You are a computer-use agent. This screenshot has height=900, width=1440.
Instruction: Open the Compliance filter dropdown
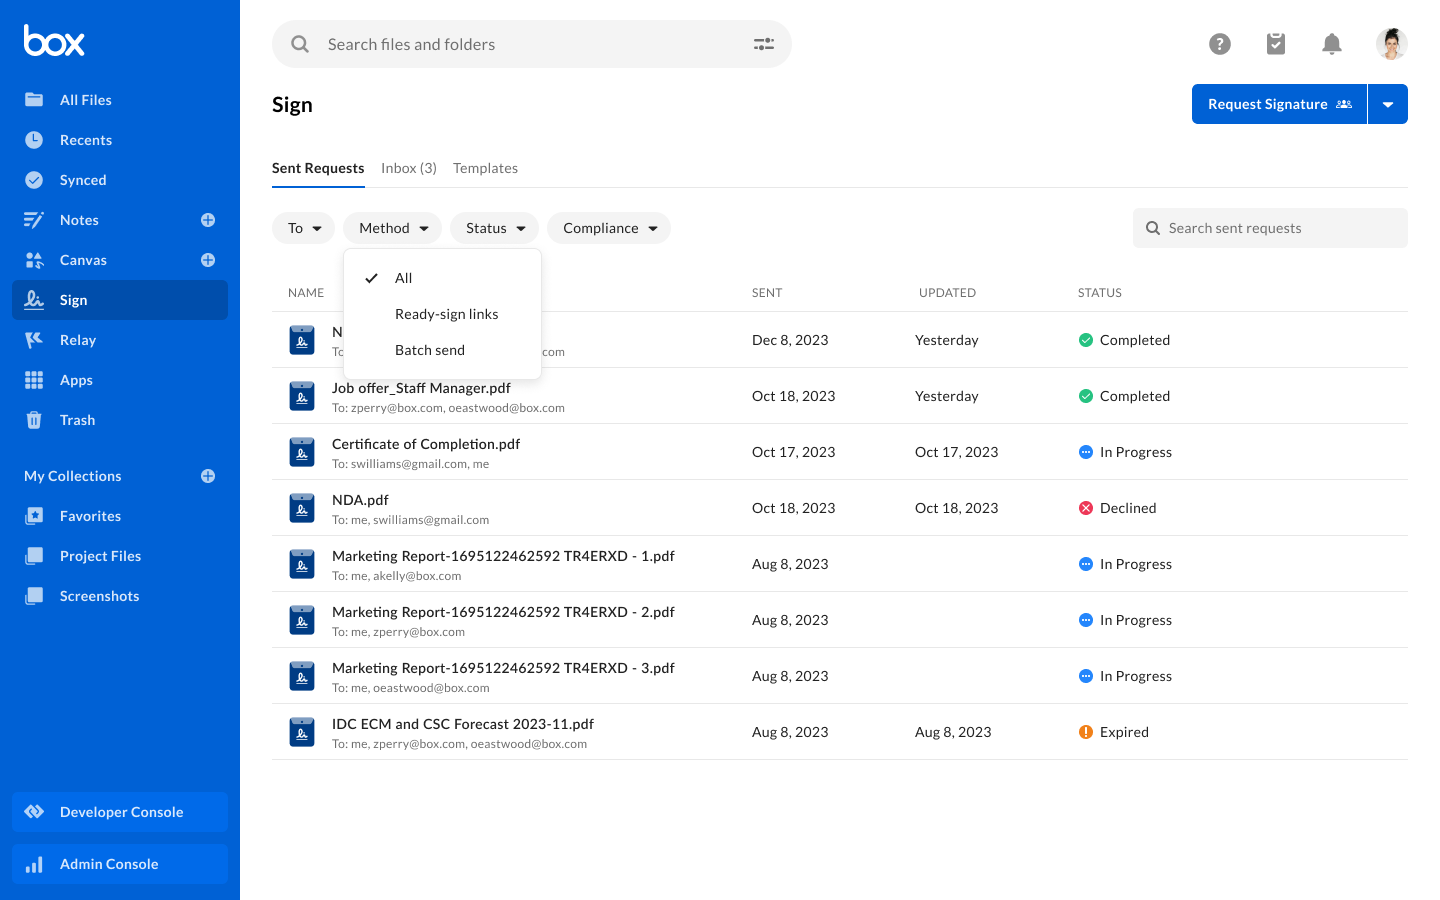[608, 228]
